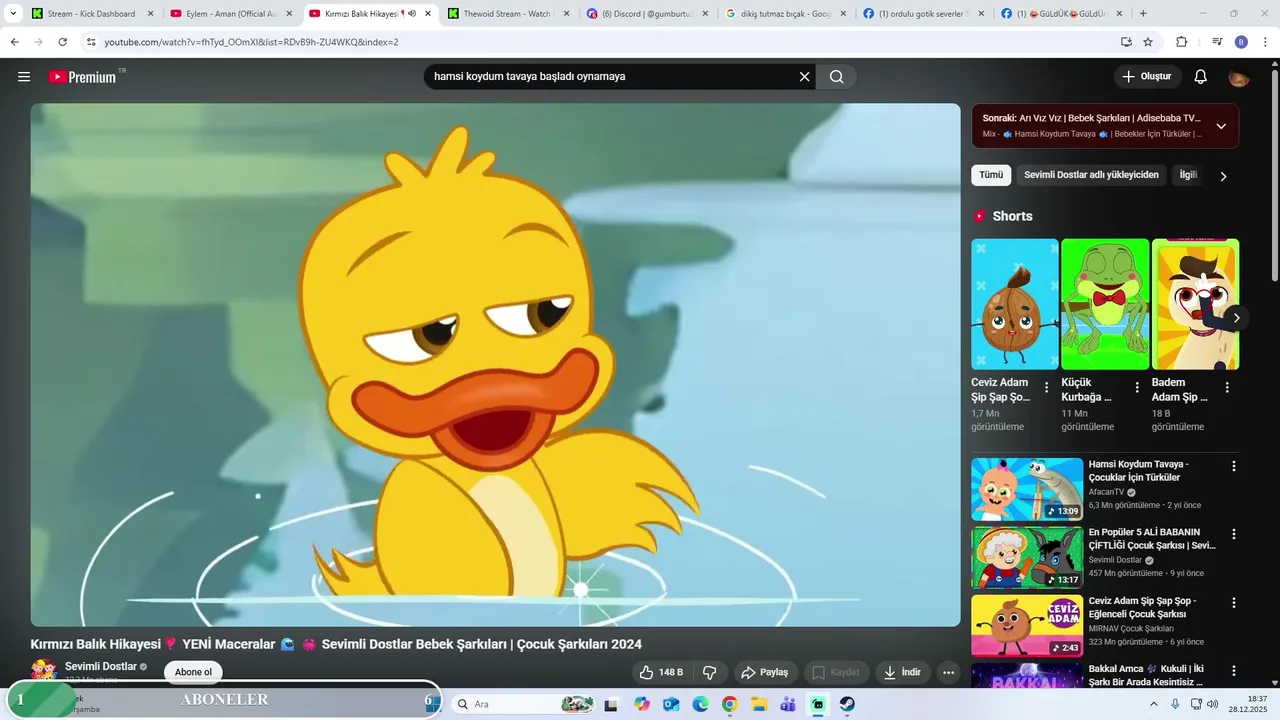
Task: Switch to the dikiş tutmaz bıçak Google tab
Action: coord(786,14)
